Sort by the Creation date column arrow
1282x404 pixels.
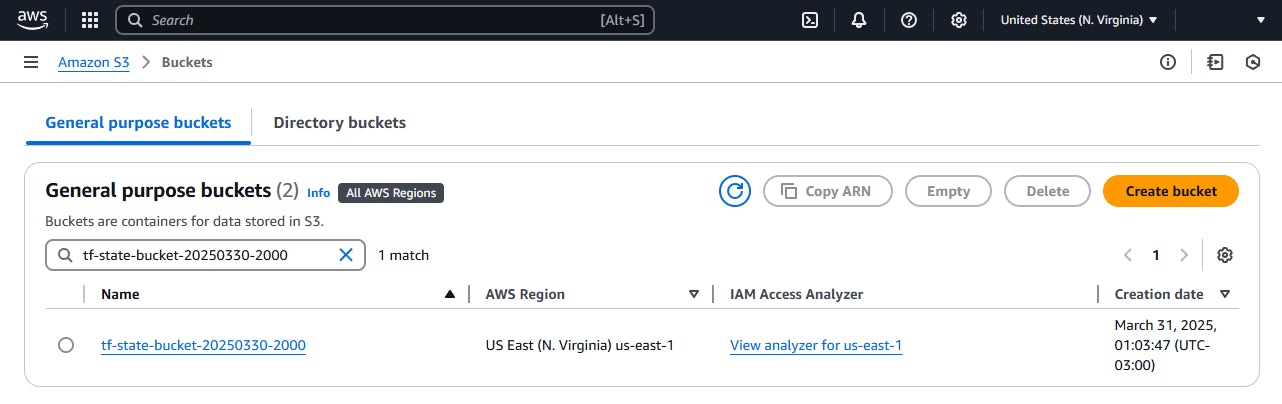1224,294
